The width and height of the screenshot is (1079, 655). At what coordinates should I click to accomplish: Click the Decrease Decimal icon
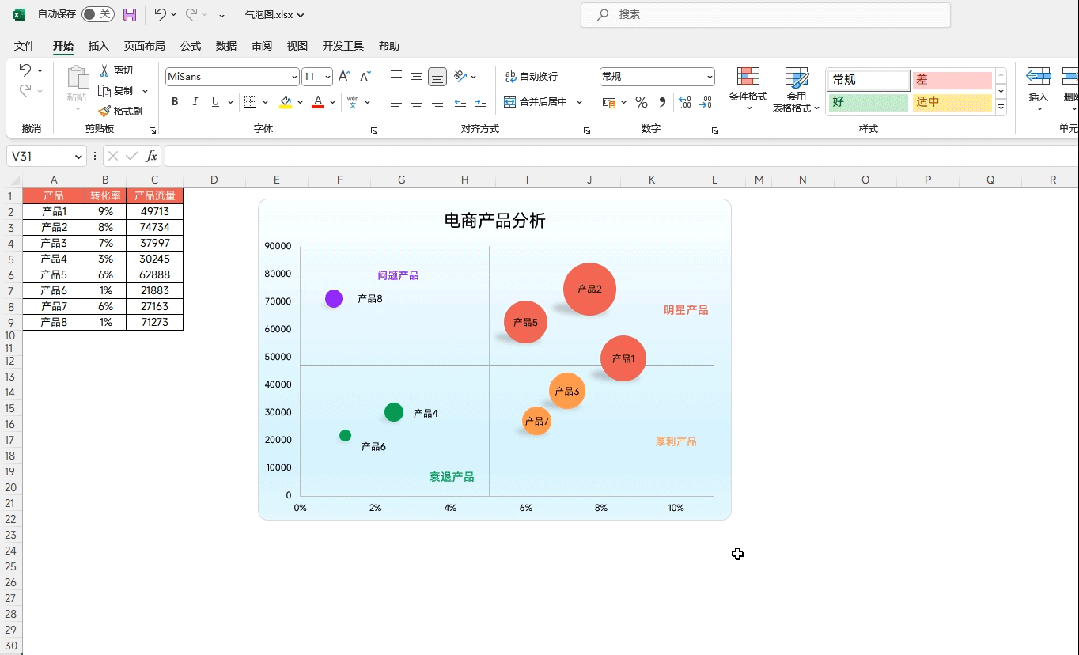point(706,102)
